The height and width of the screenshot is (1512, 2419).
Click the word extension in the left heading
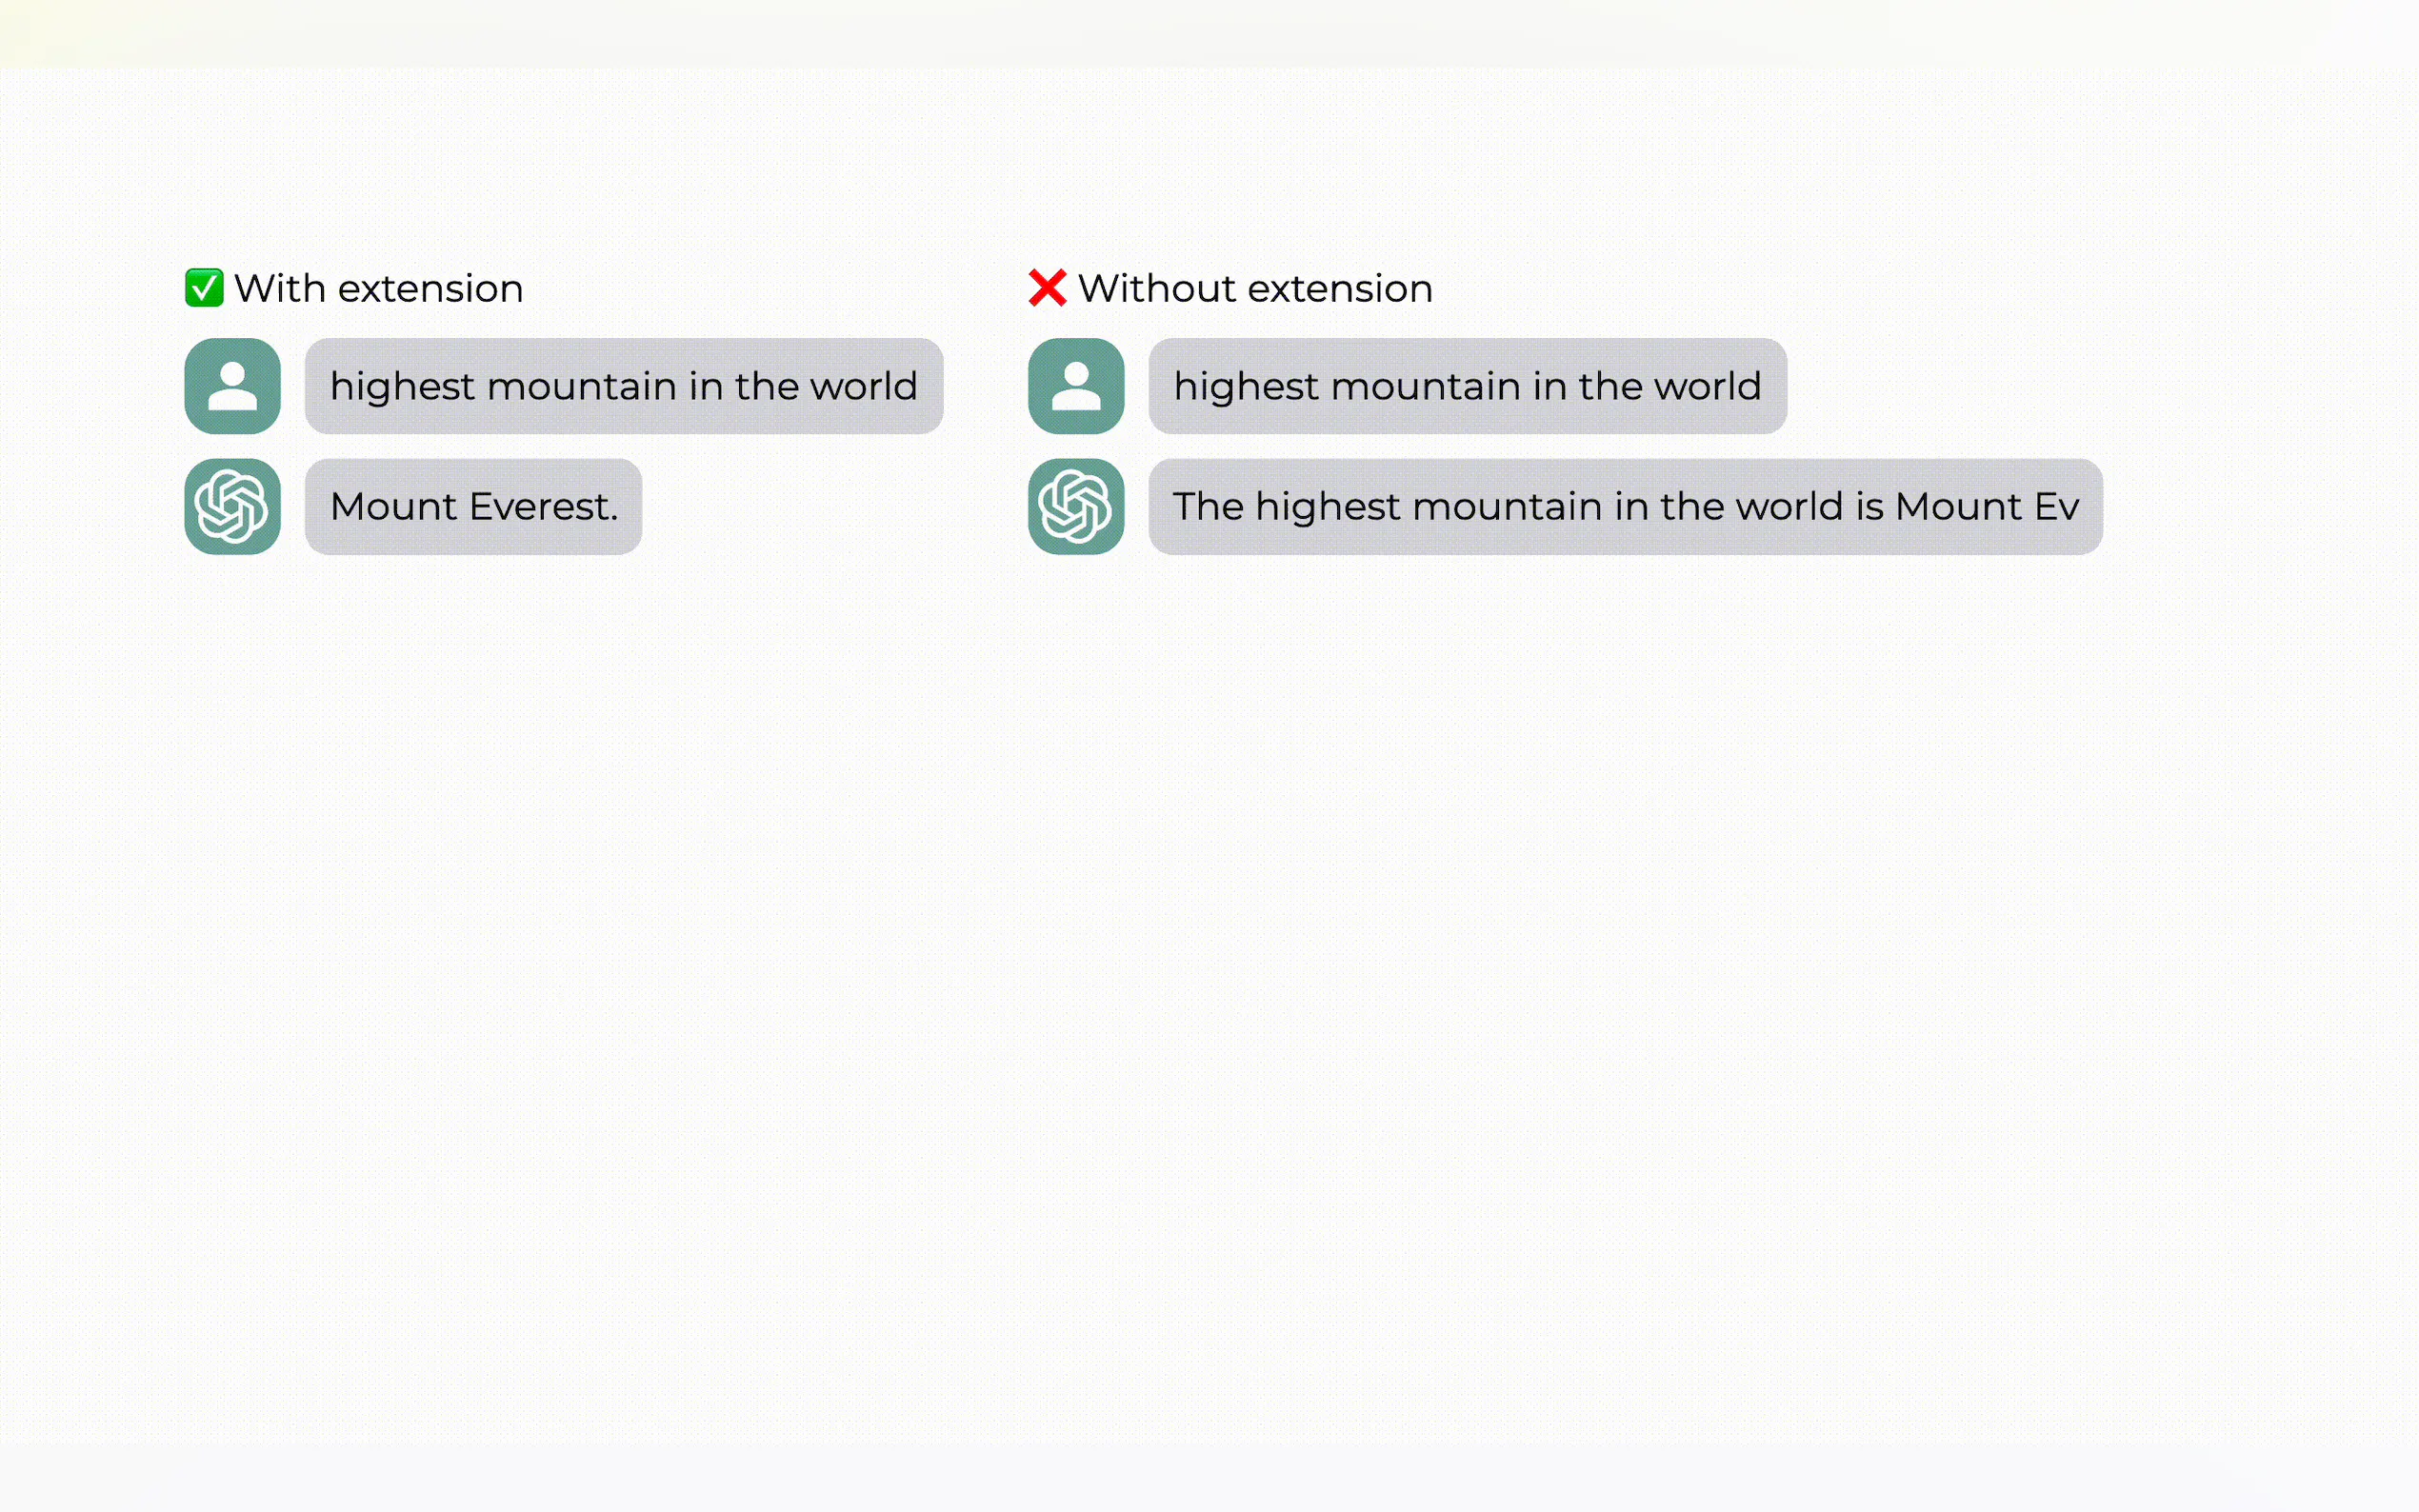(x=431, y=289)
